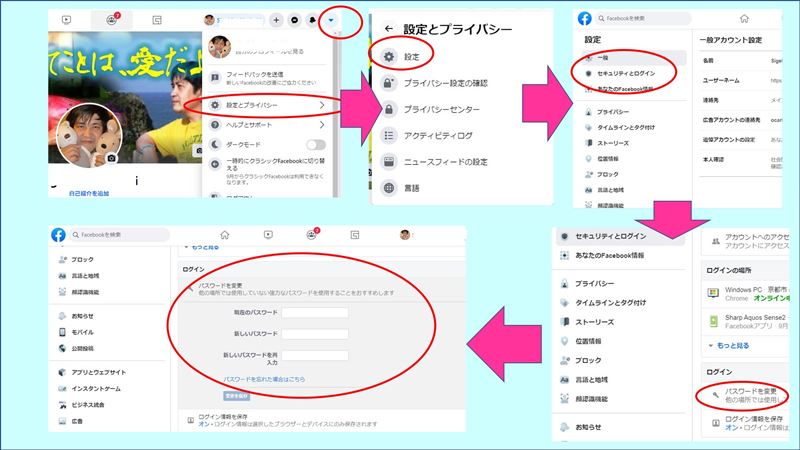The height and width of the screenshot is (450, 800).
Task: Click camera icon on the cover photo
Action: [x=198, y=151]
